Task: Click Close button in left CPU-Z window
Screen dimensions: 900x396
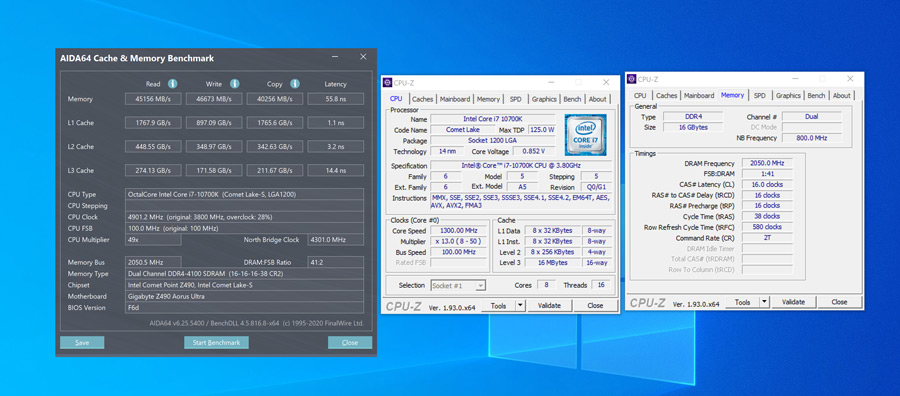Action: [x=595, y=306]
